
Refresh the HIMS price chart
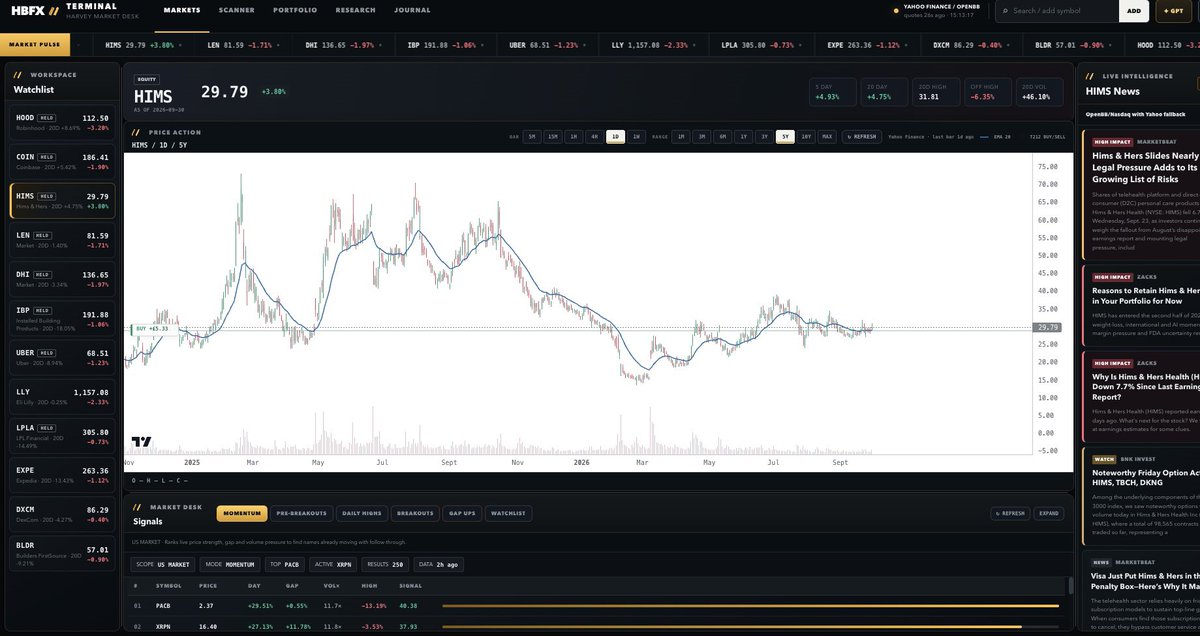click(x=862, y=136)
